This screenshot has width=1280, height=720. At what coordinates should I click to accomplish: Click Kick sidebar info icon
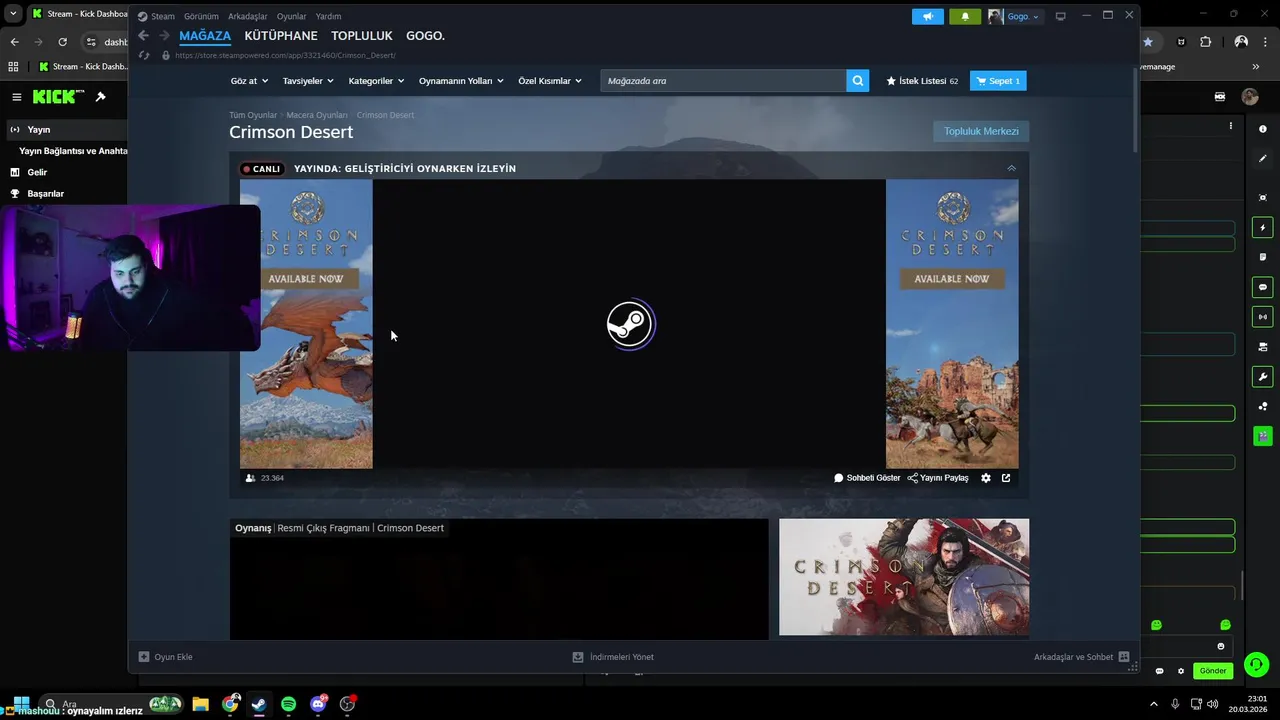(1263, 129)
